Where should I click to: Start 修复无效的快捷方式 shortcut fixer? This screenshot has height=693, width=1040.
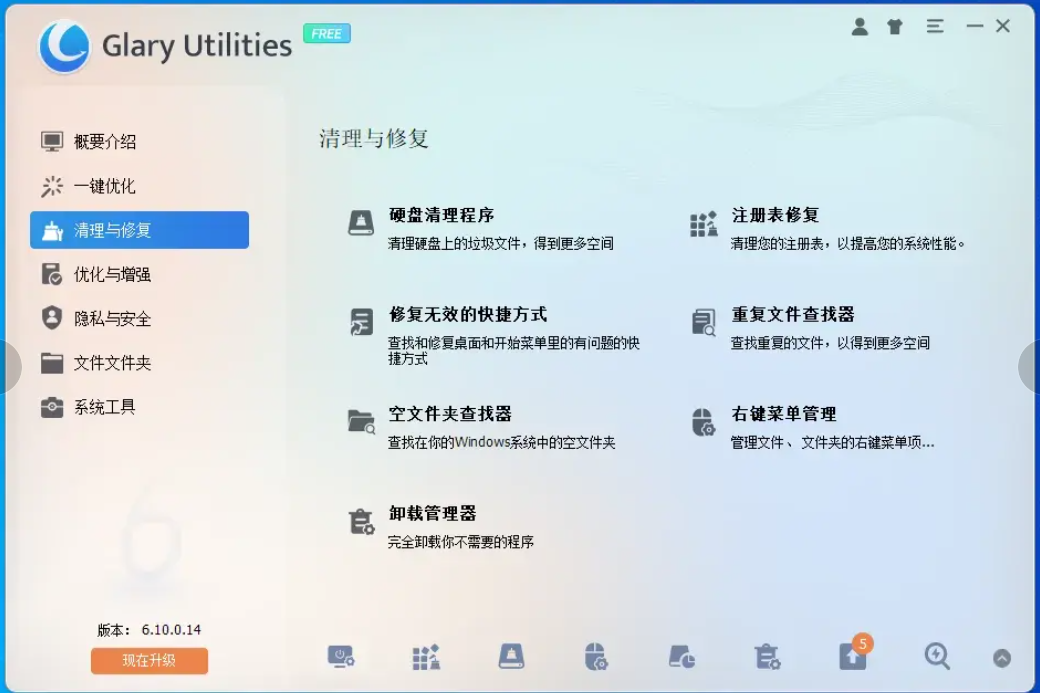468,314
